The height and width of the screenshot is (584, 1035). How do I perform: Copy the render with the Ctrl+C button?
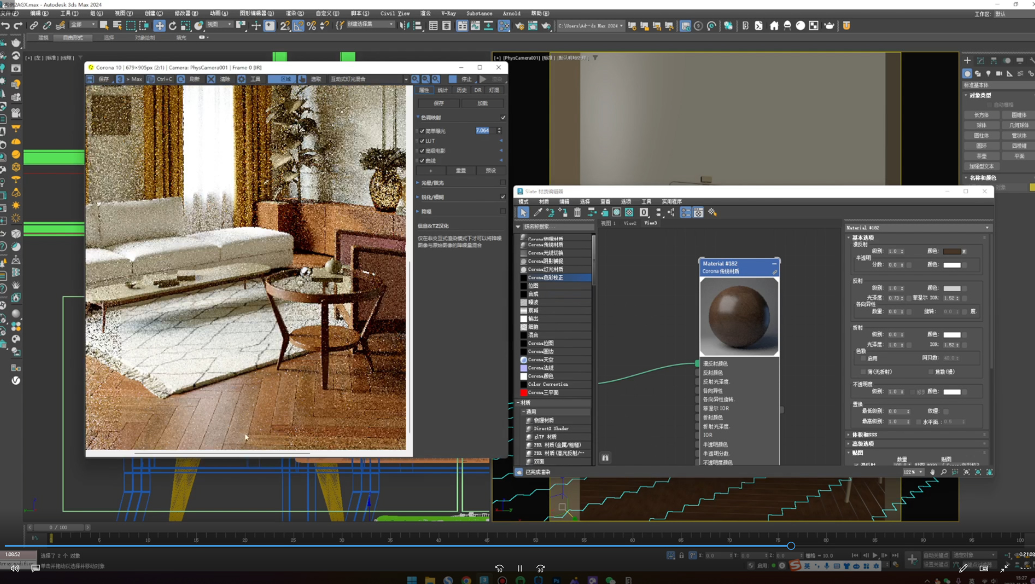[160, 79]
